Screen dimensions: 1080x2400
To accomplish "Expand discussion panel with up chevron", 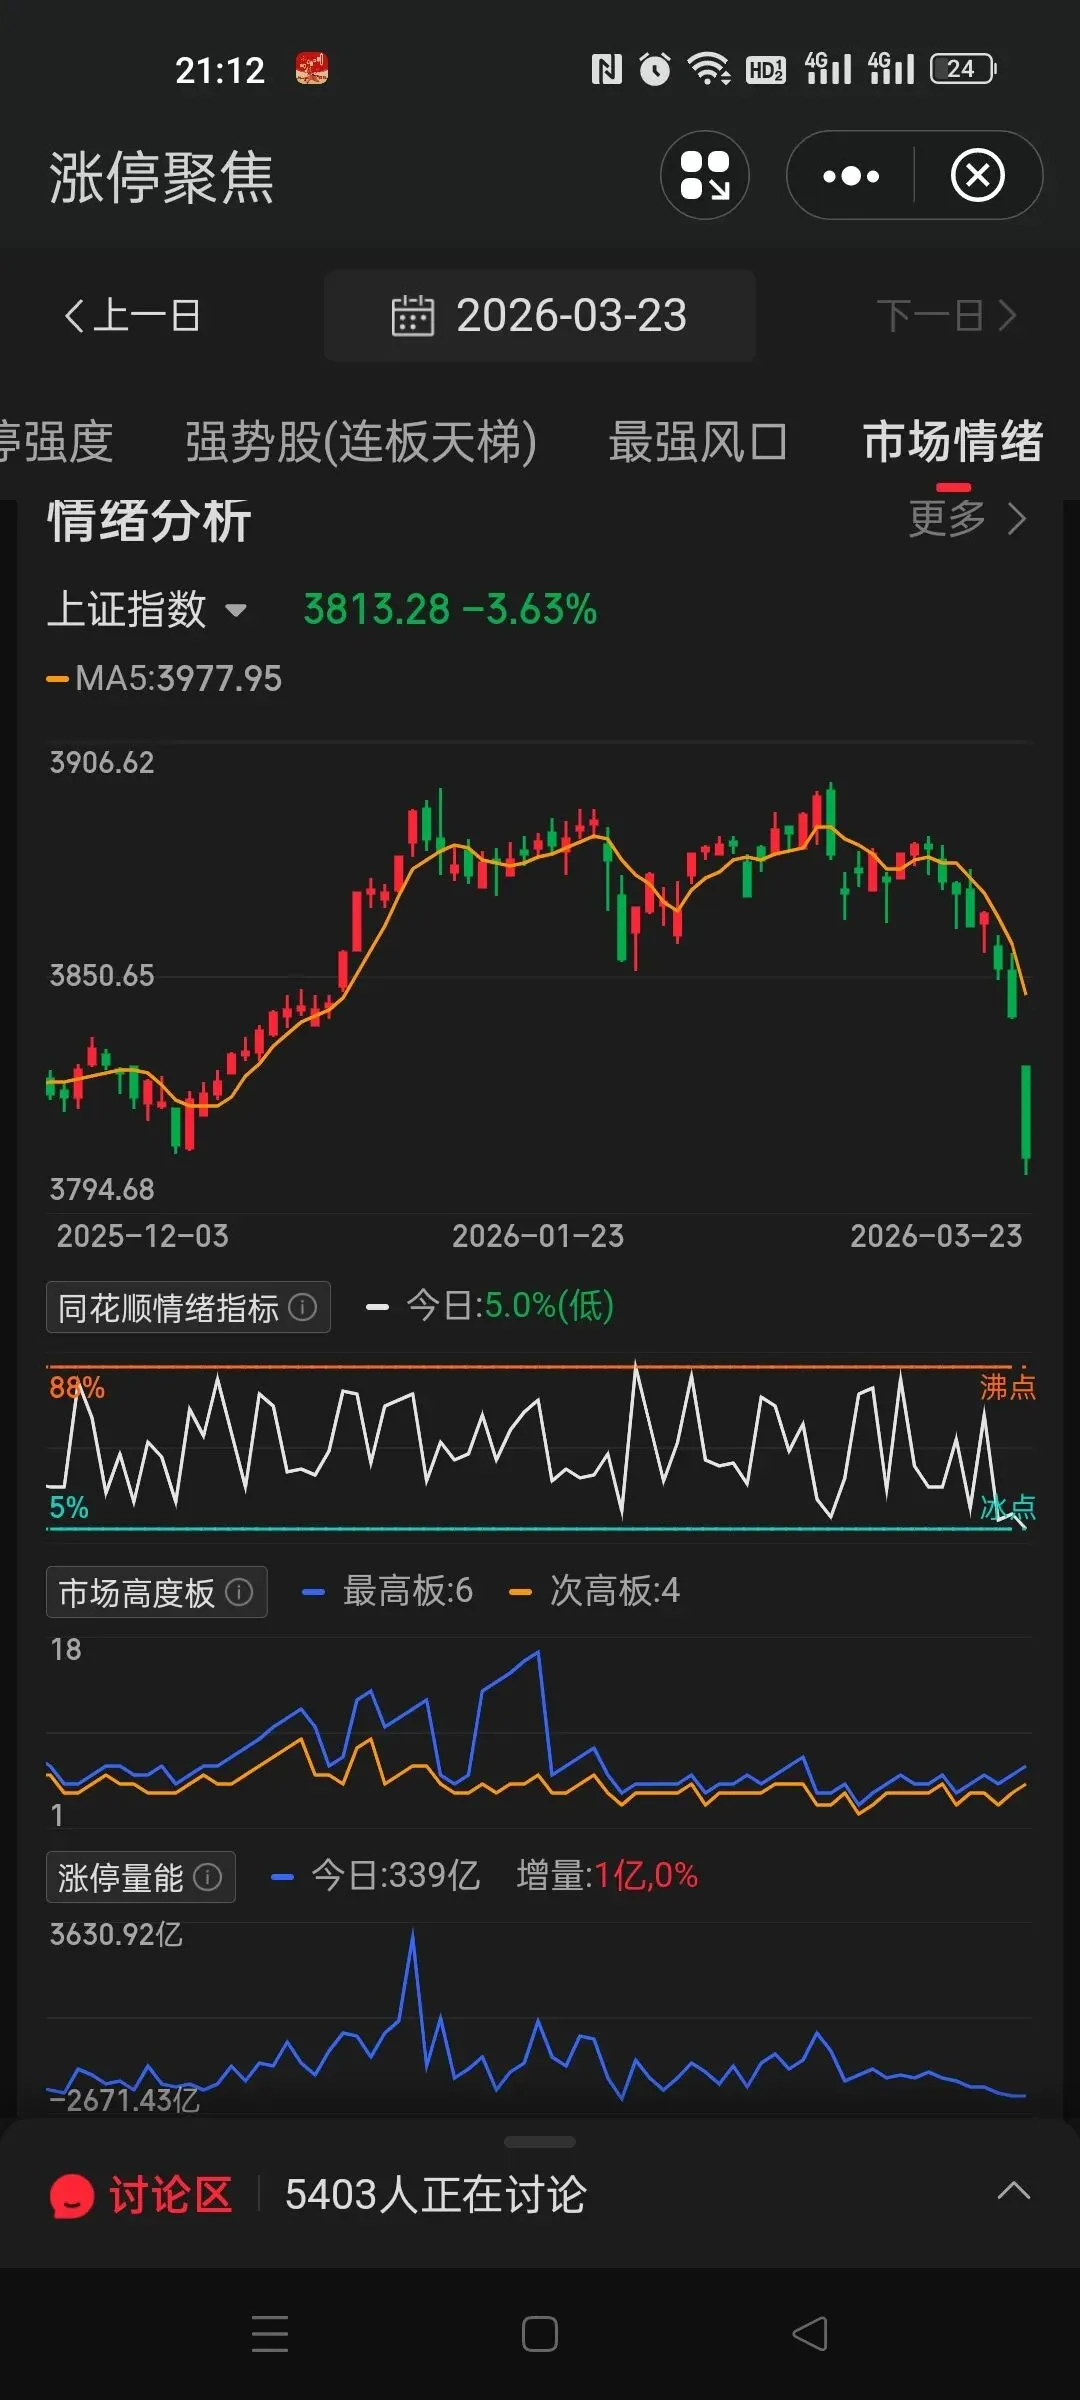I will coord(1014,2191).
